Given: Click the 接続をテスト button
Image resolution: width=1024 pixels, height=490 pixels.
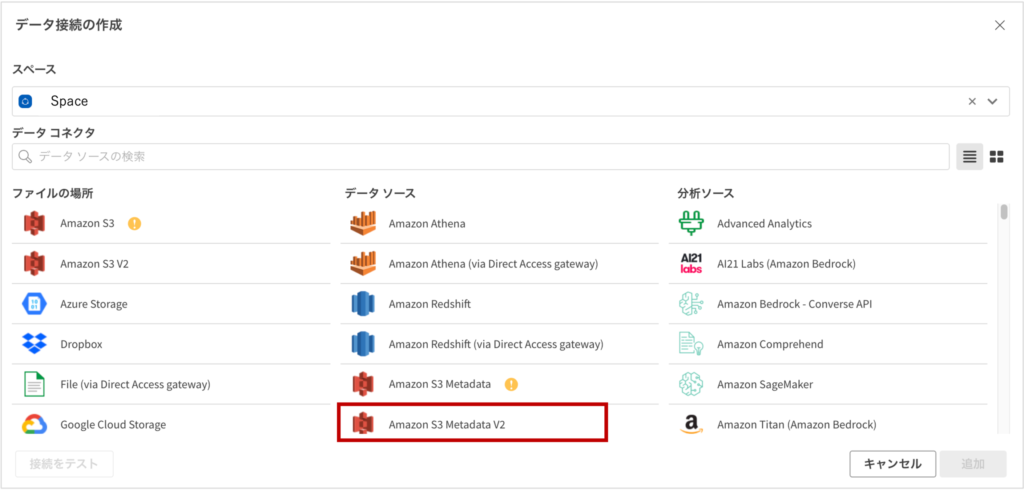Looking at the screenshot, I should point(64,464).
